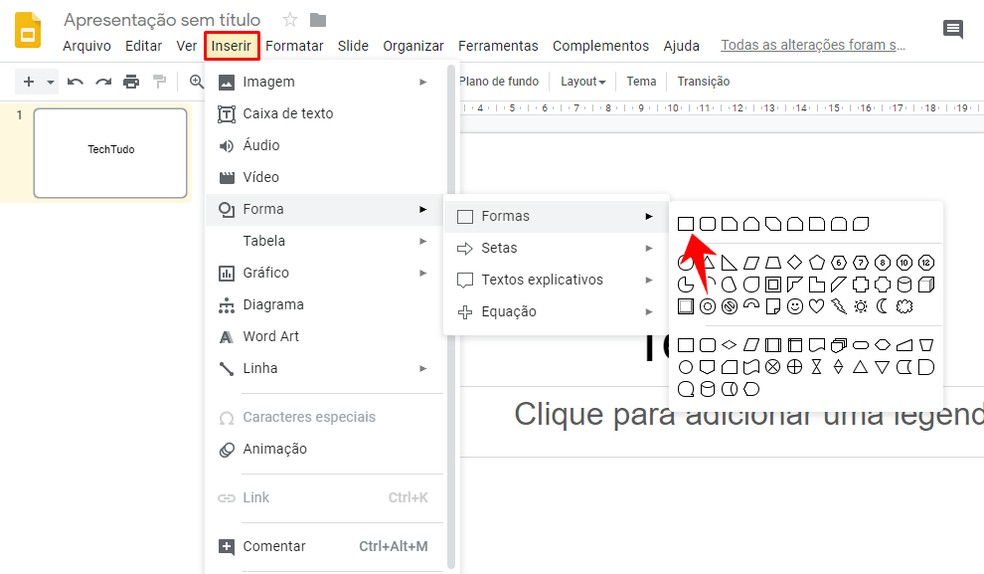
Task: Click the undo arrow
Action: 75,82
